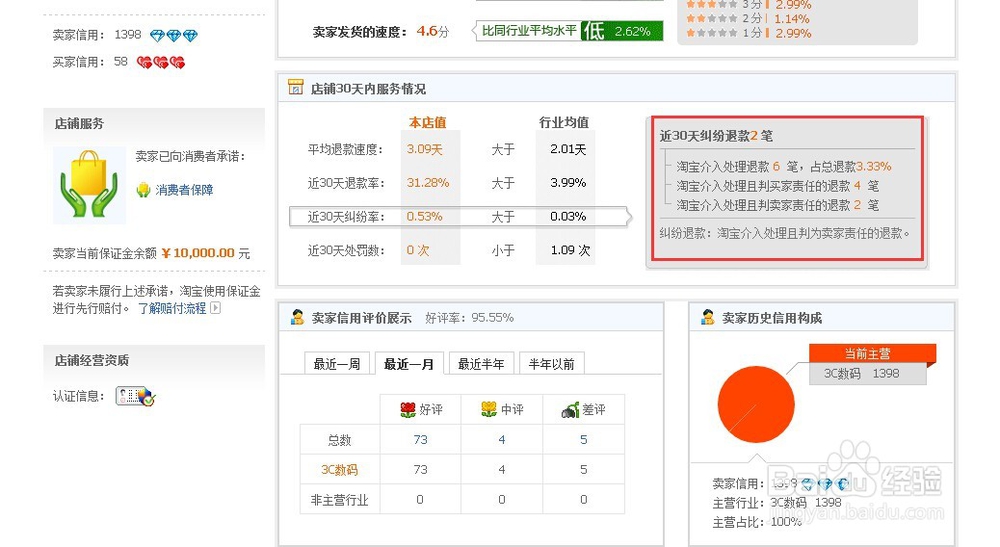Click the 1.09 次 industry penalty value

(570, 251)
